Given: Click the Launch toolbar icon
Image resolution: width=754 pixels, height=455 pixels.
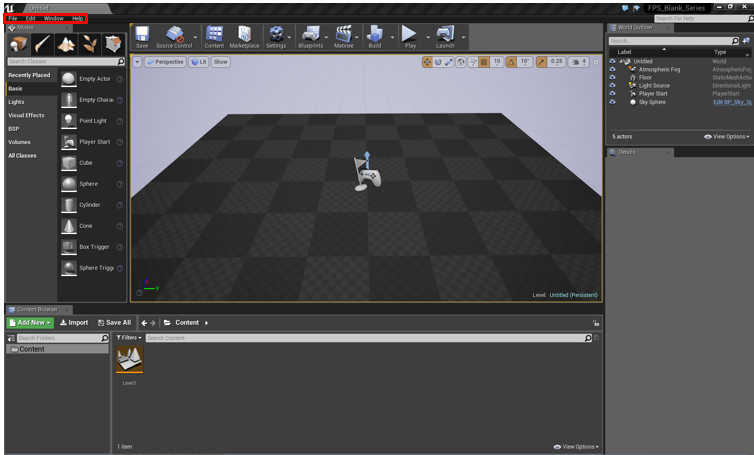Looking at the screenshot, I should (445, 37).
